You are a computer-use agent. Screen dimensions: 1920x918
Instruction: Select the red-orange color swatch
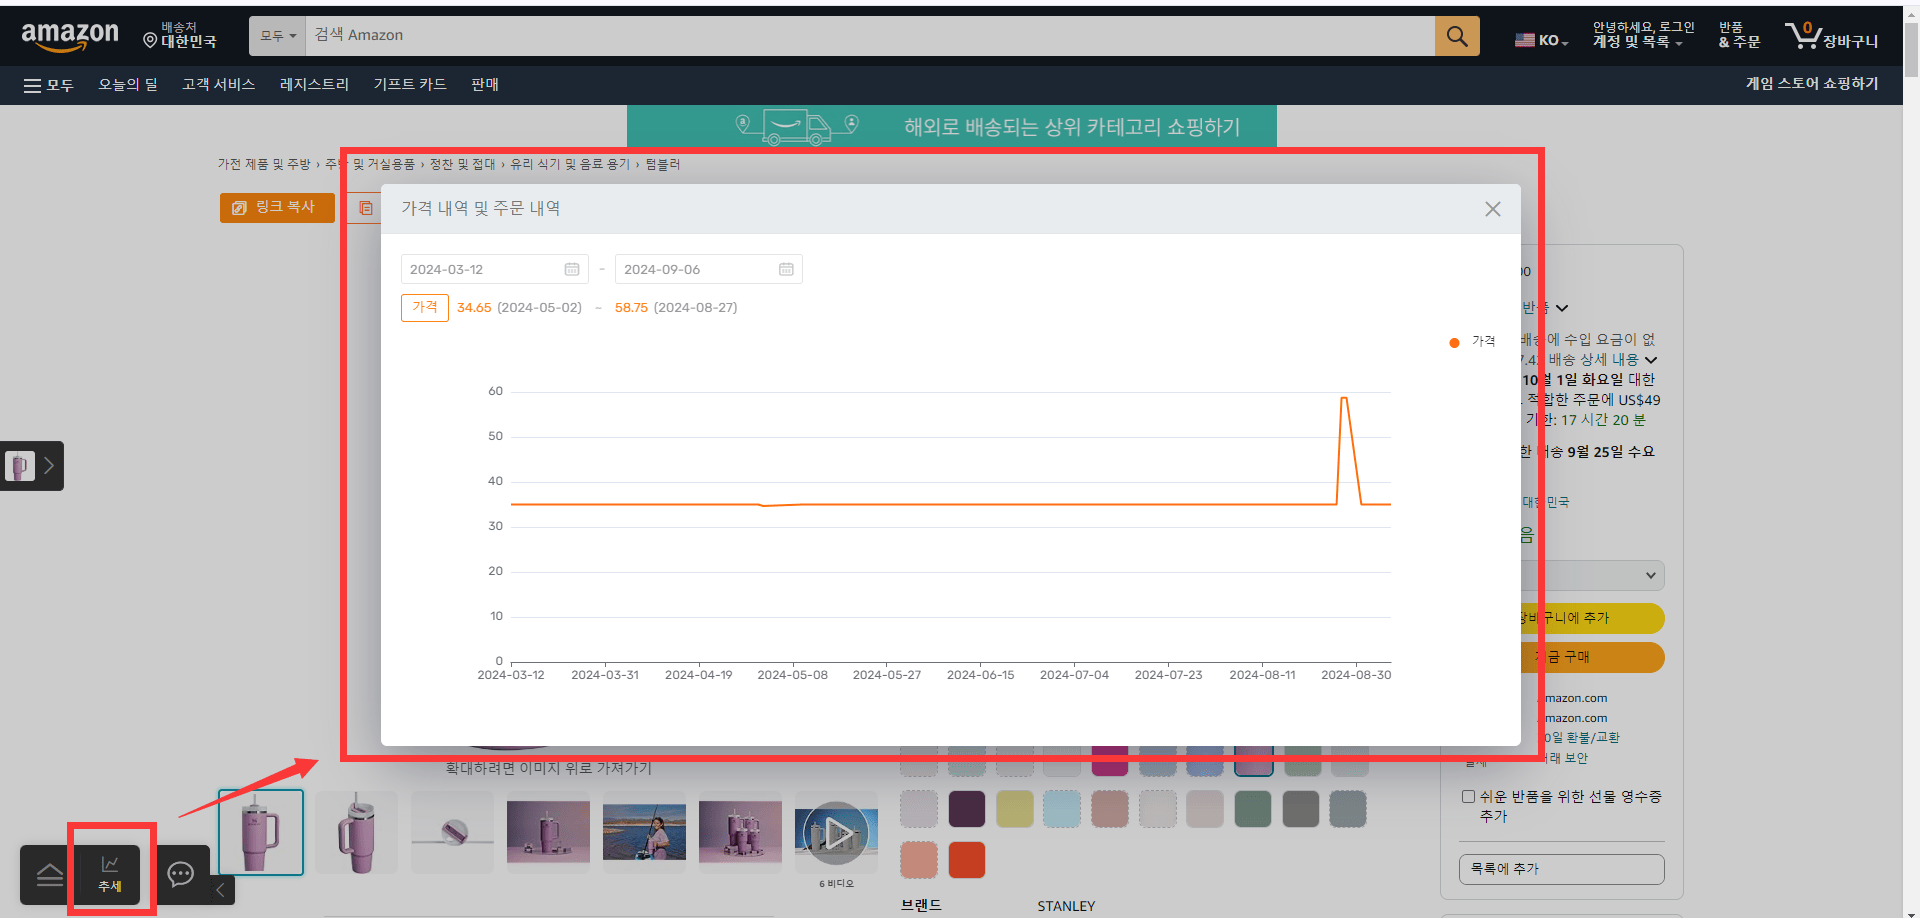967,860
